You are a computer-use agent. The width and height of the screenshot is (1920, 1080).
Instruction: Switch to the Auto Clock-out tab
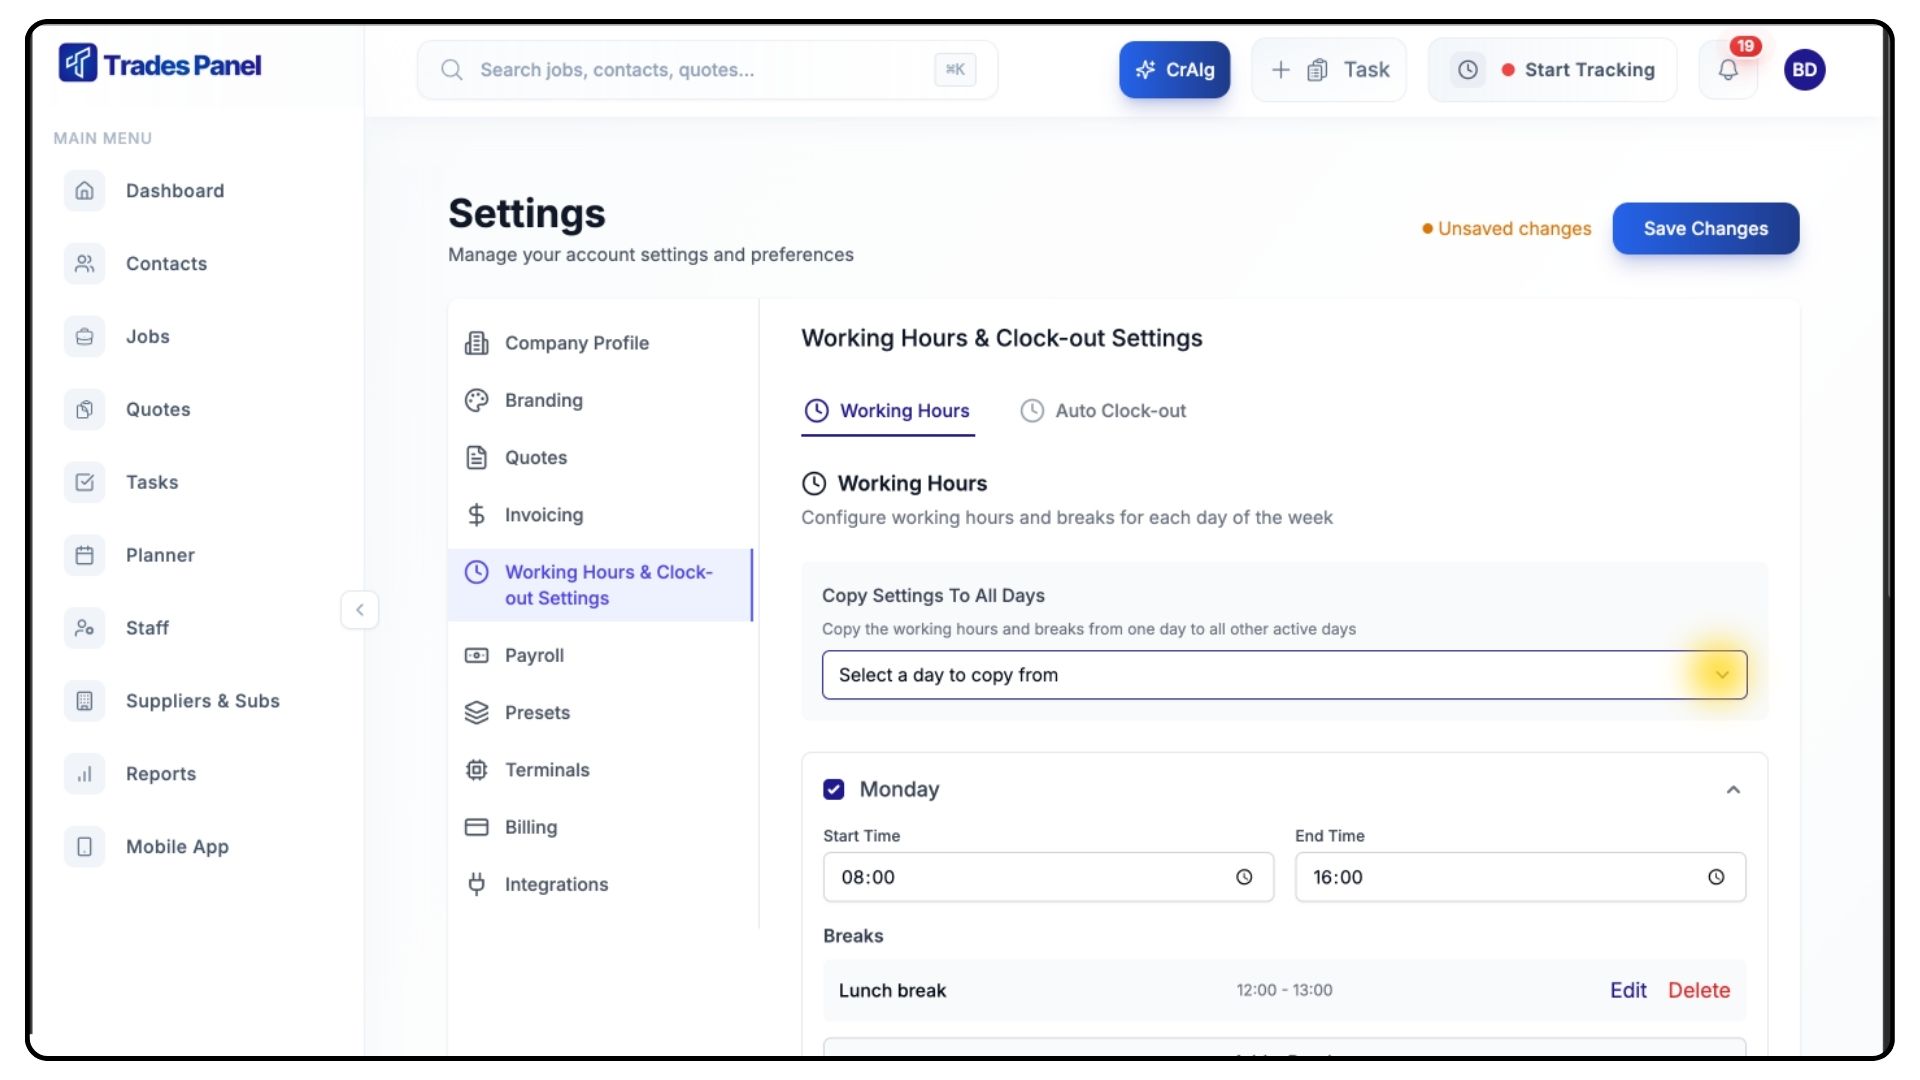[1103, 411]
